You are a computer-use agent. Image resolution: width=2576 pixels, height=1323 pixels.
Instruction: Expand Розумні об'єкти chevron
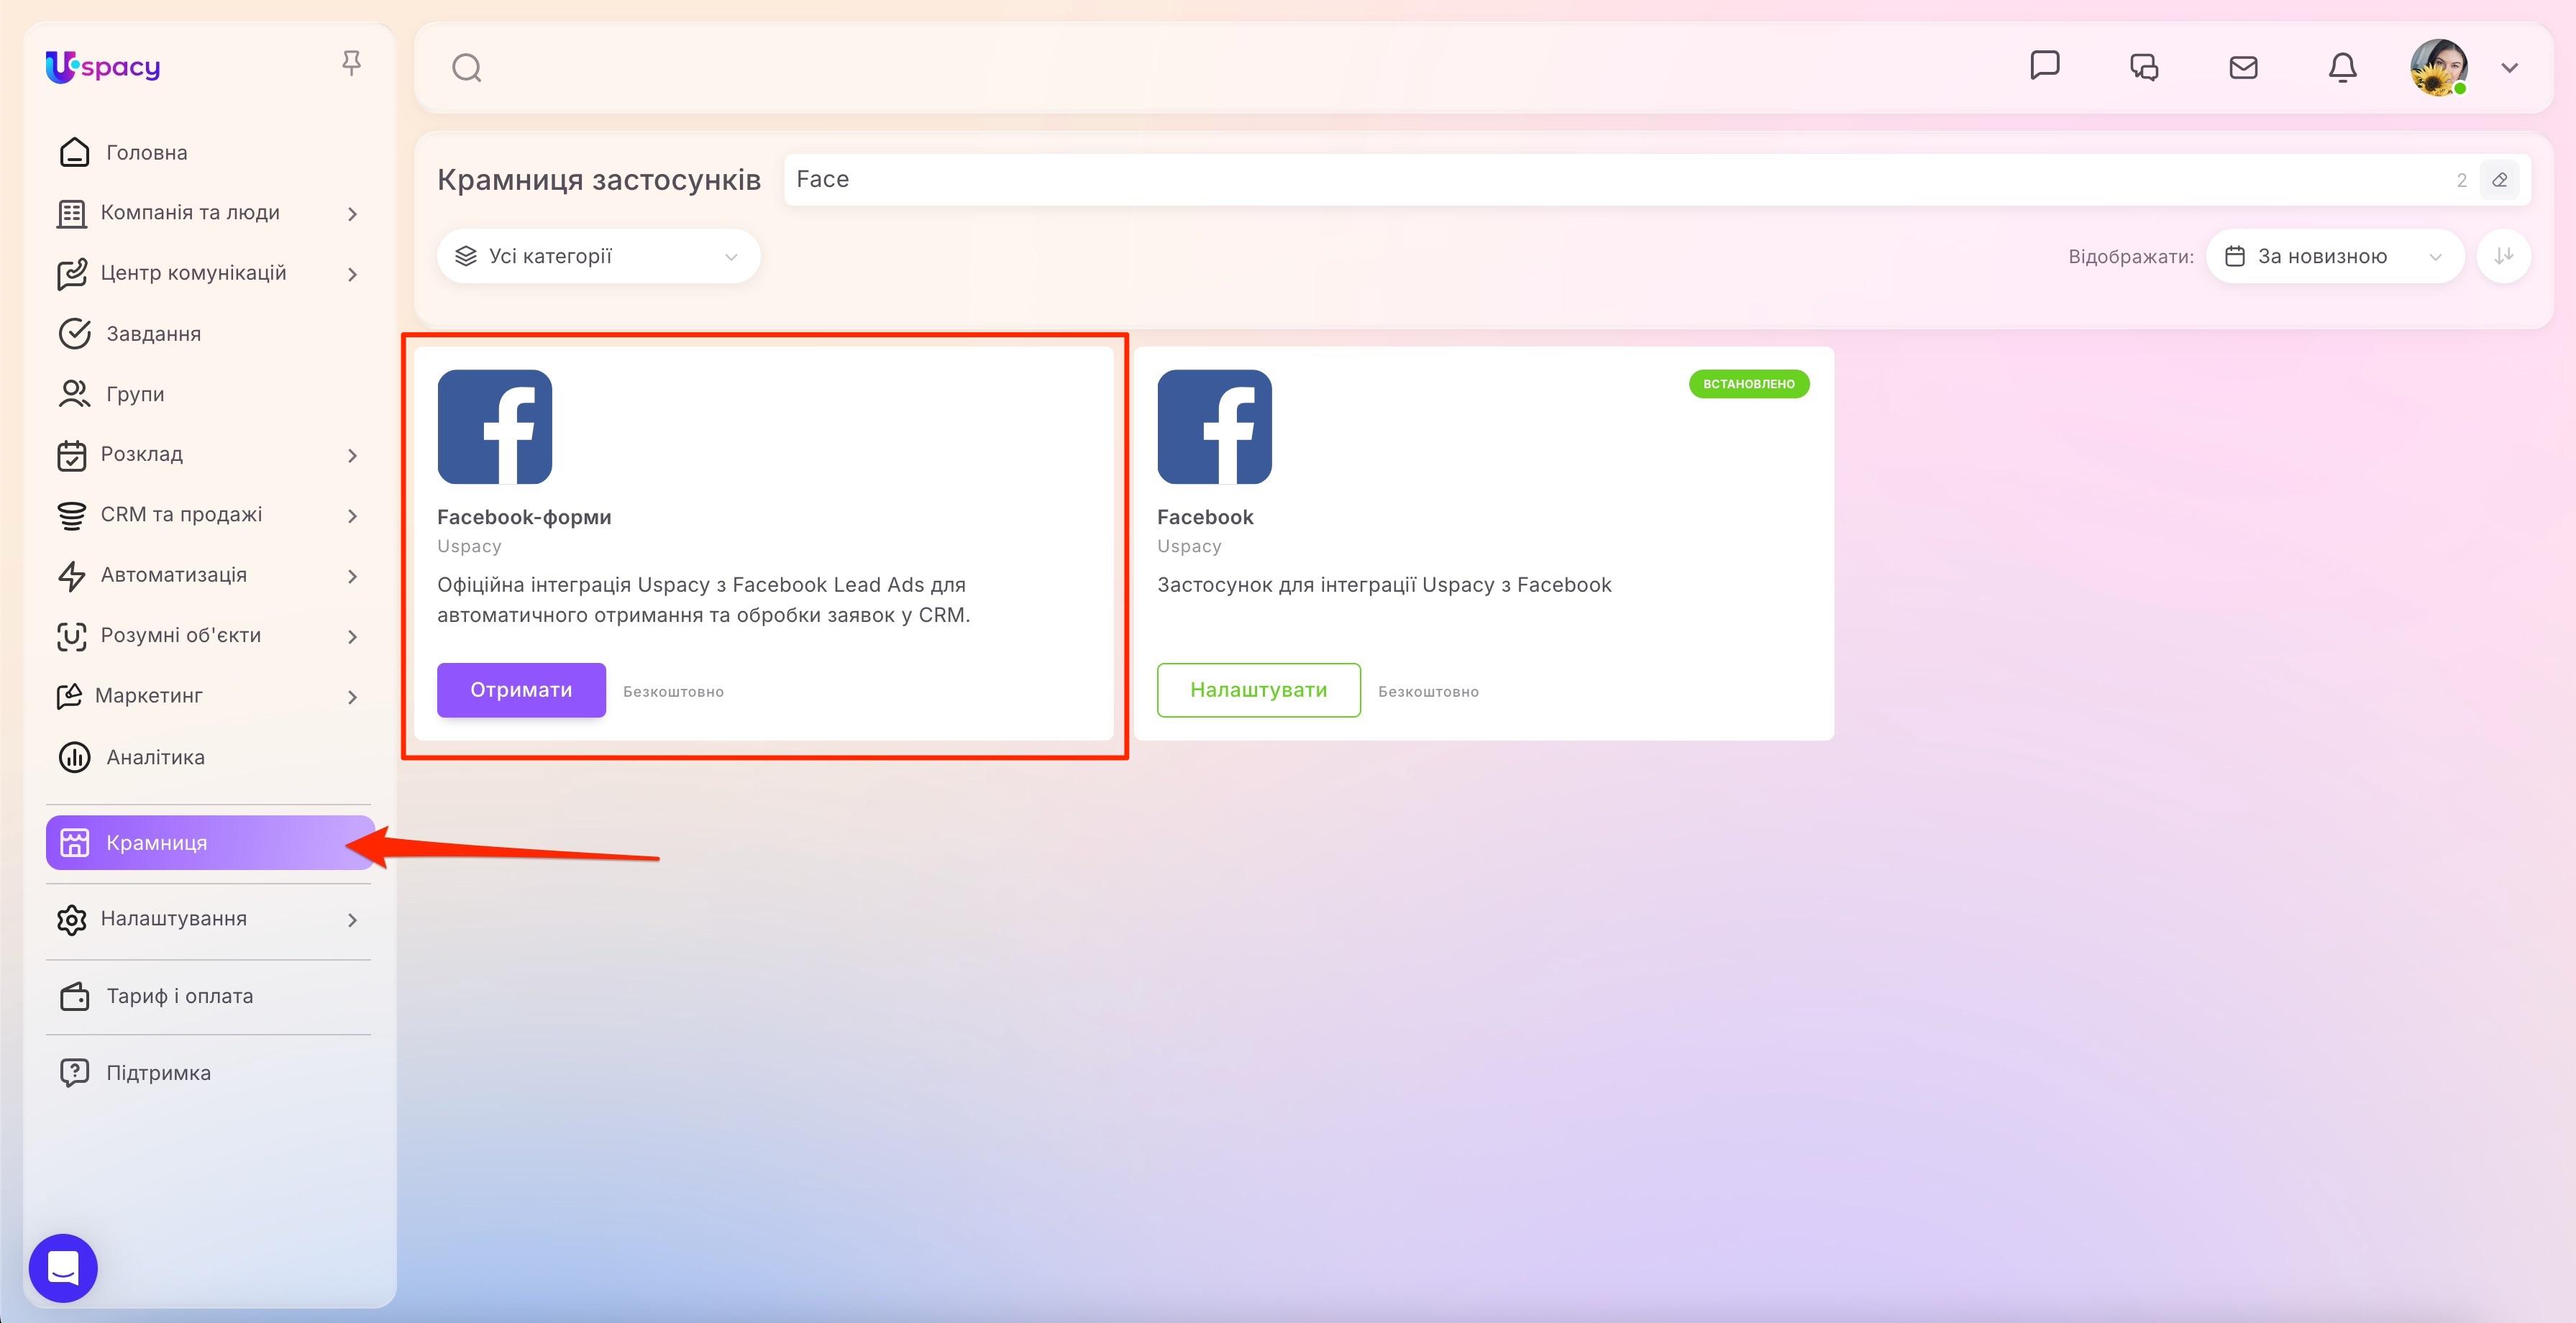352,637
